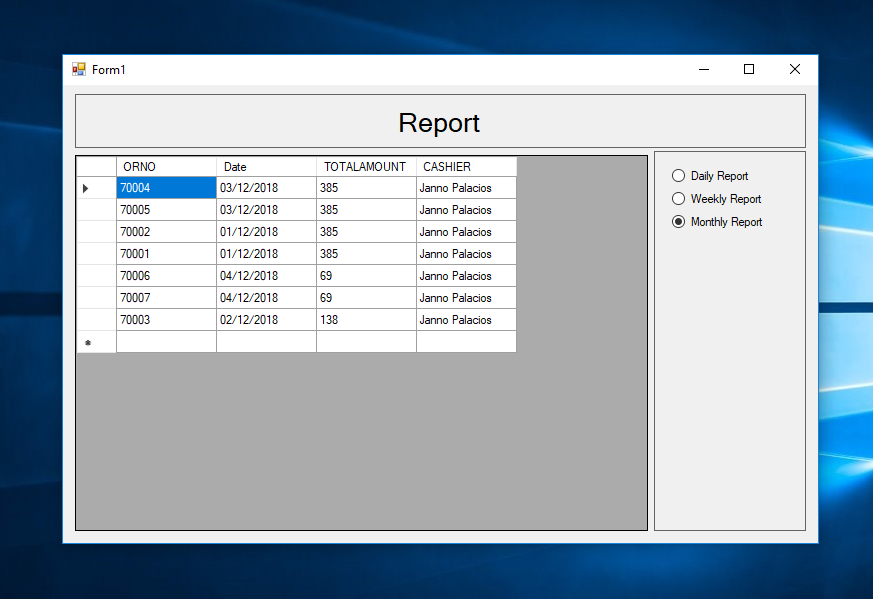This screenshot has height=599, width=873.
Task: Select the ORNO cell 70004
Action: (166, 188)
